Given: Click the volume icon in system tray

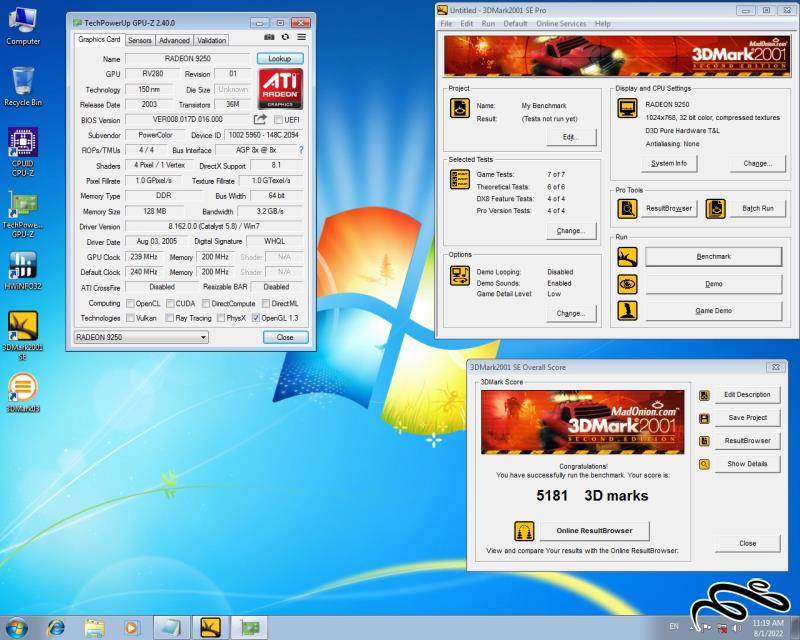Looking at the screenshot, I should [x=737, y=627].
